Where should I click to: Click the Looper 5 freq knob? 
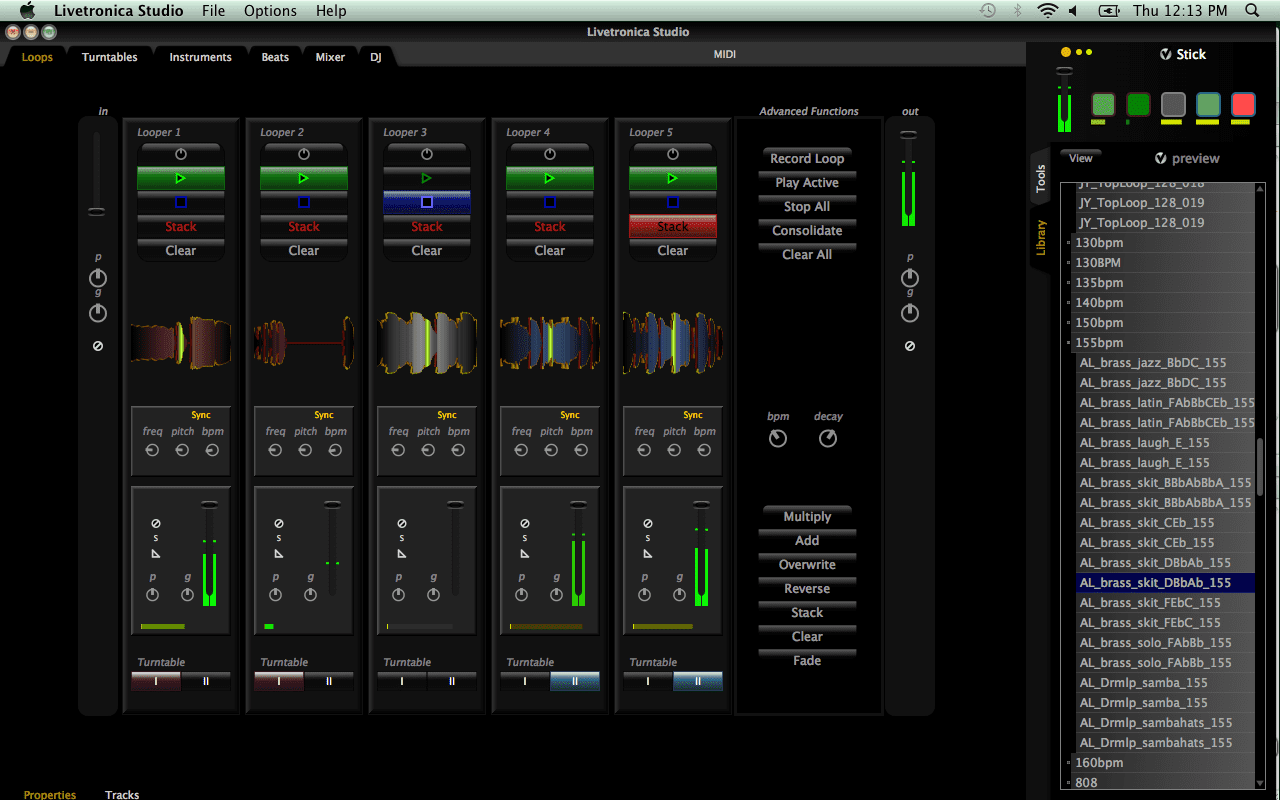point(645,450)
